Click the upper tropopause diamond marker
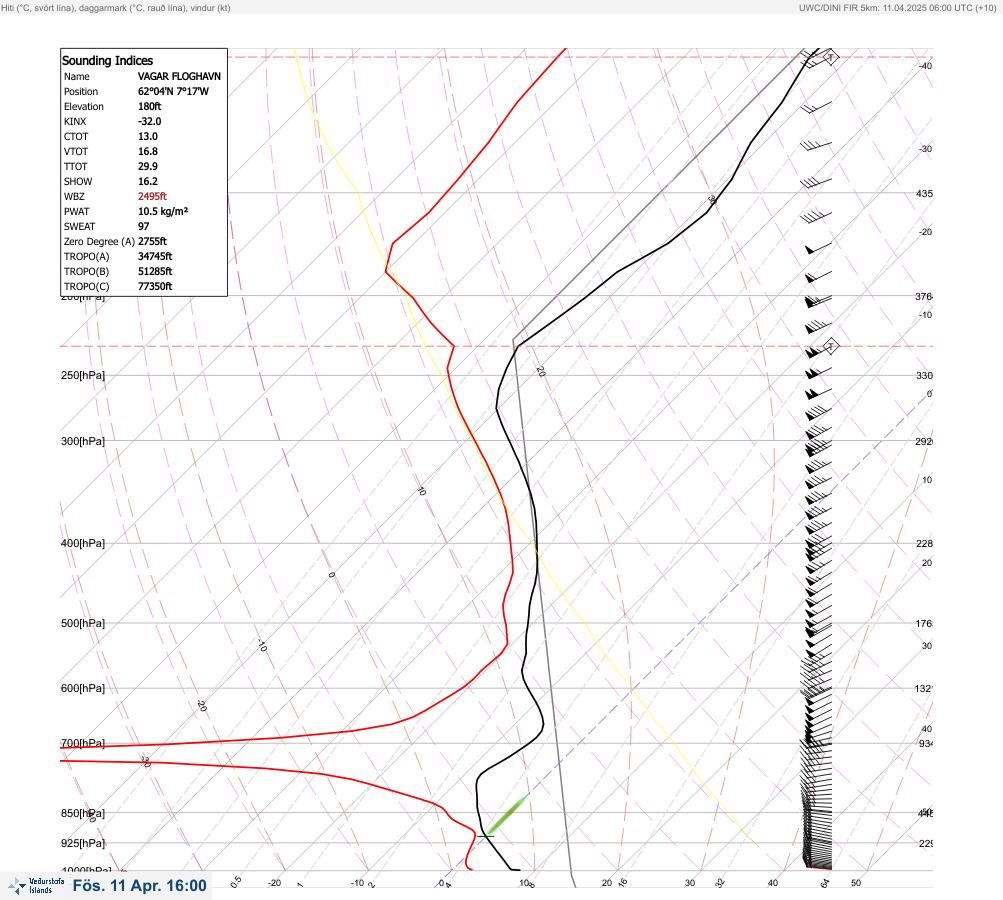Image resolution: width=1003 pixels, height=900 pixels. [x=830, y=57]
